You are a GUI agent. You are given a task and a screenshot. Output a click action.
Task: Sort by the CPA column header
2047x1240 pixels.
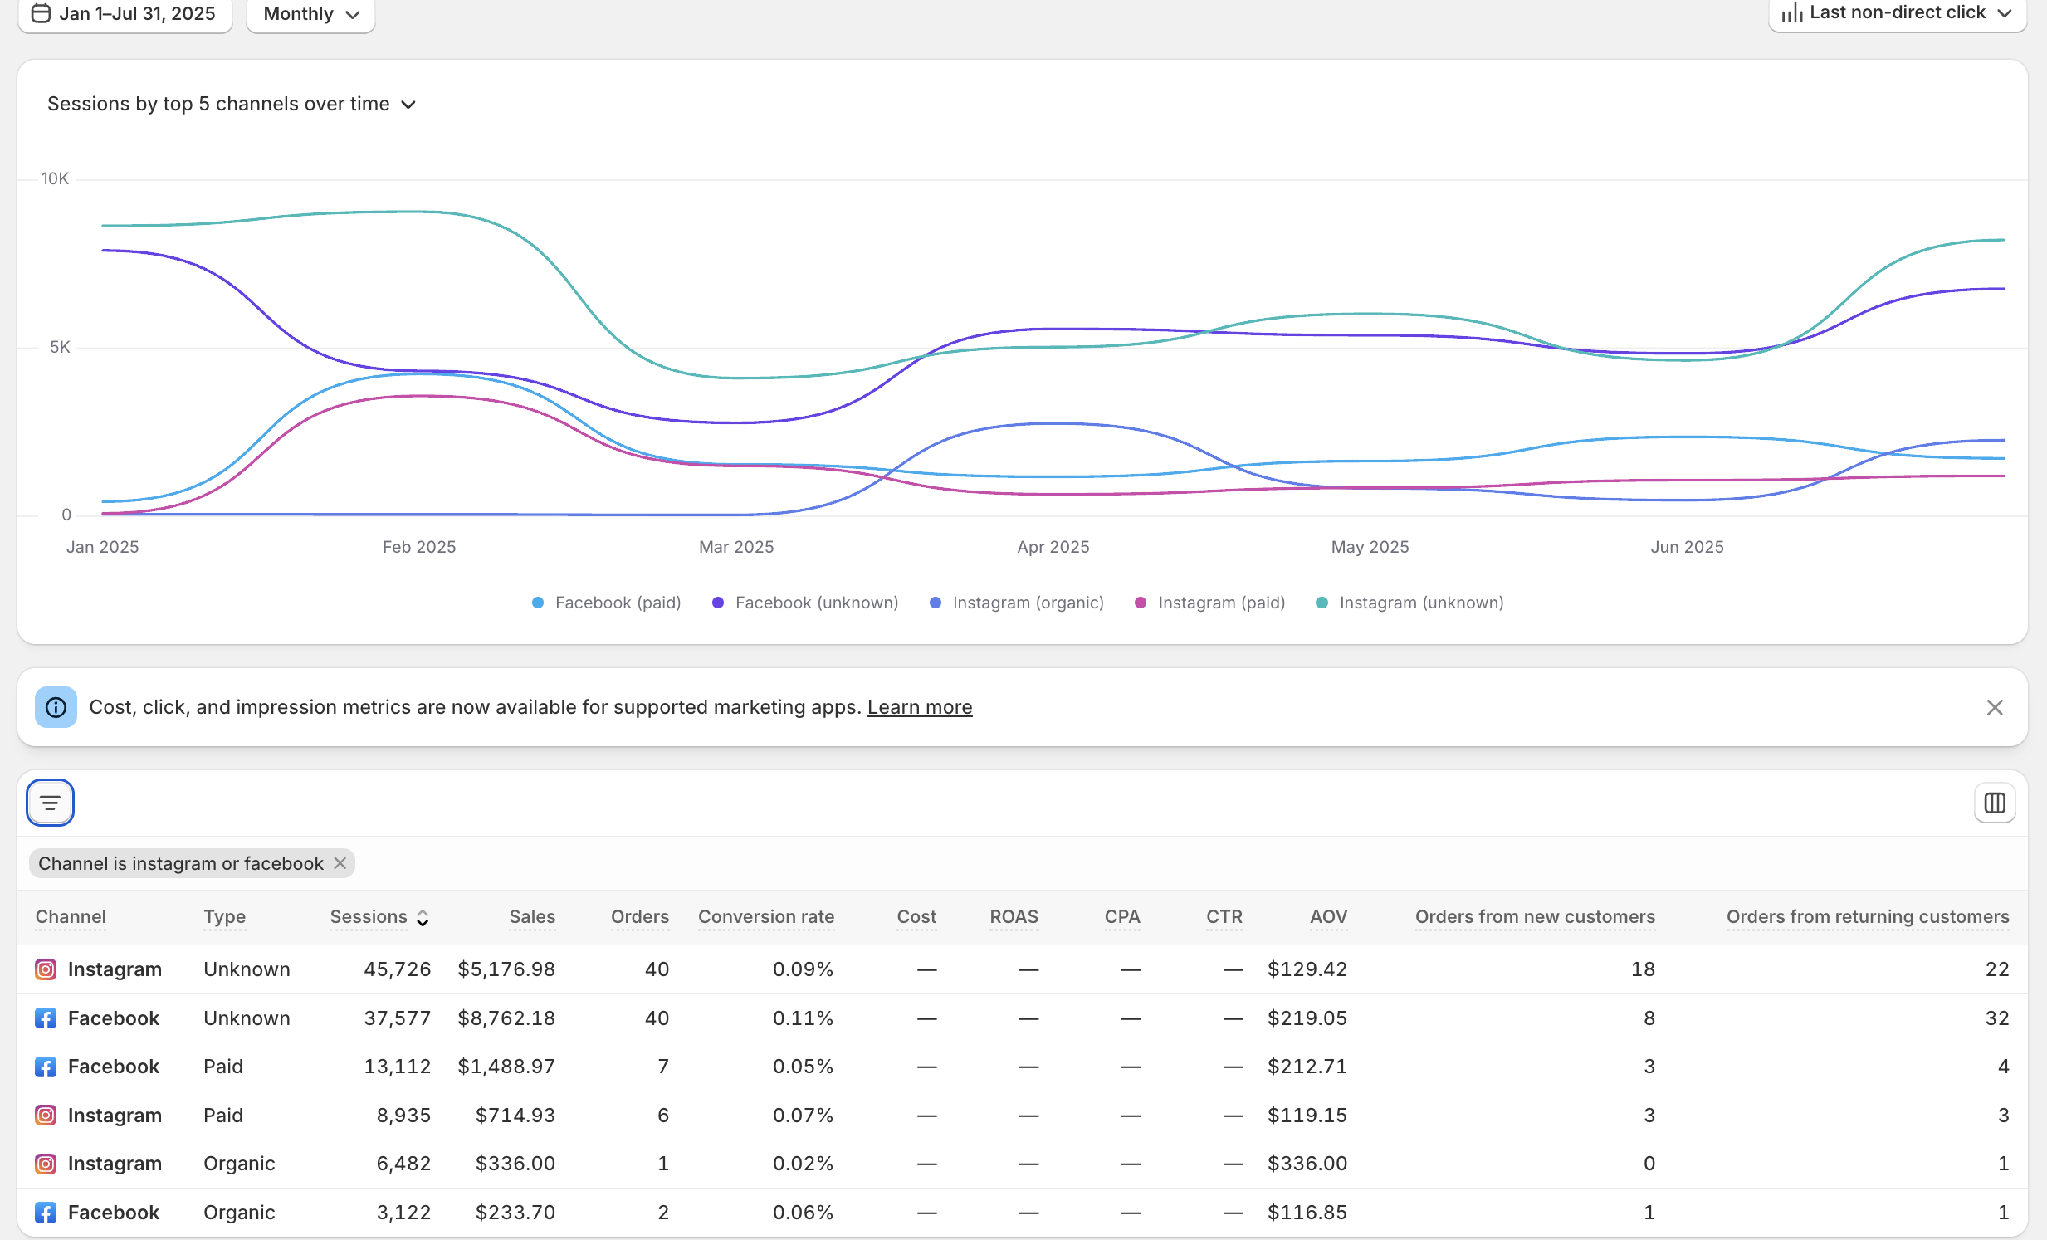point(1122,917)
